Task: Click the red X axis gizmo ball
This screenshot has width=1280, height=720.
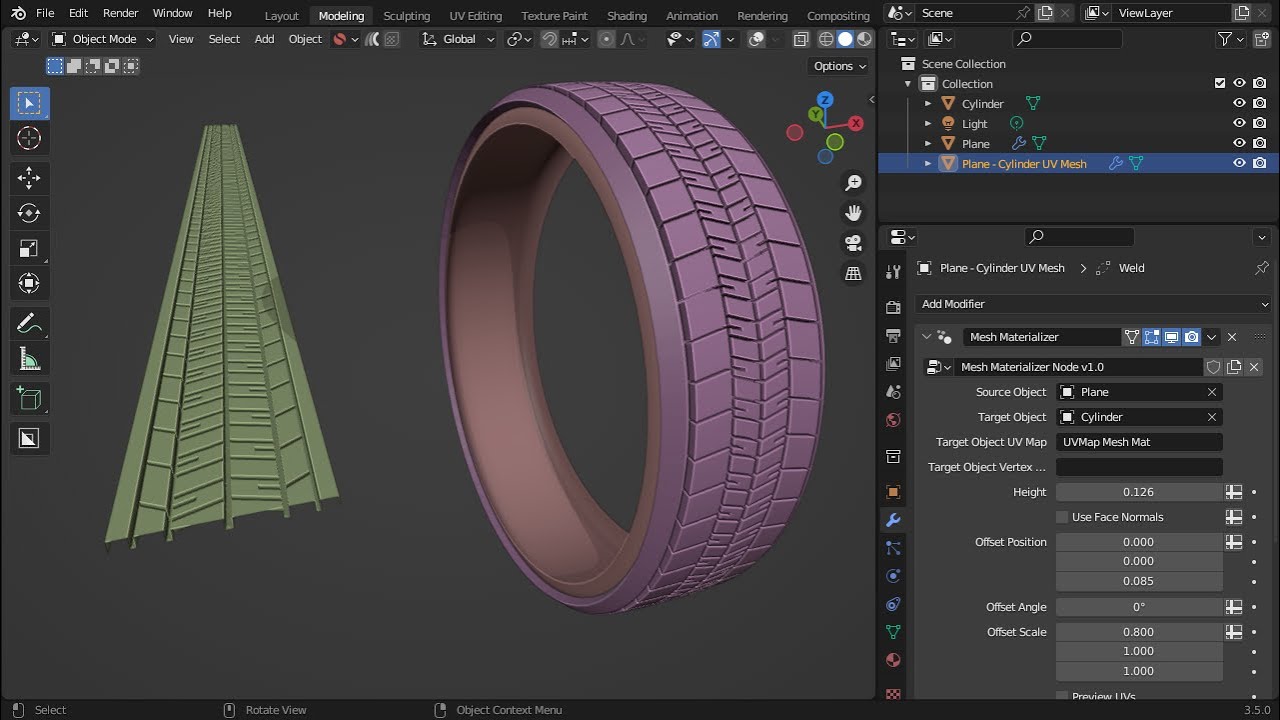Action: pos(856,123)
